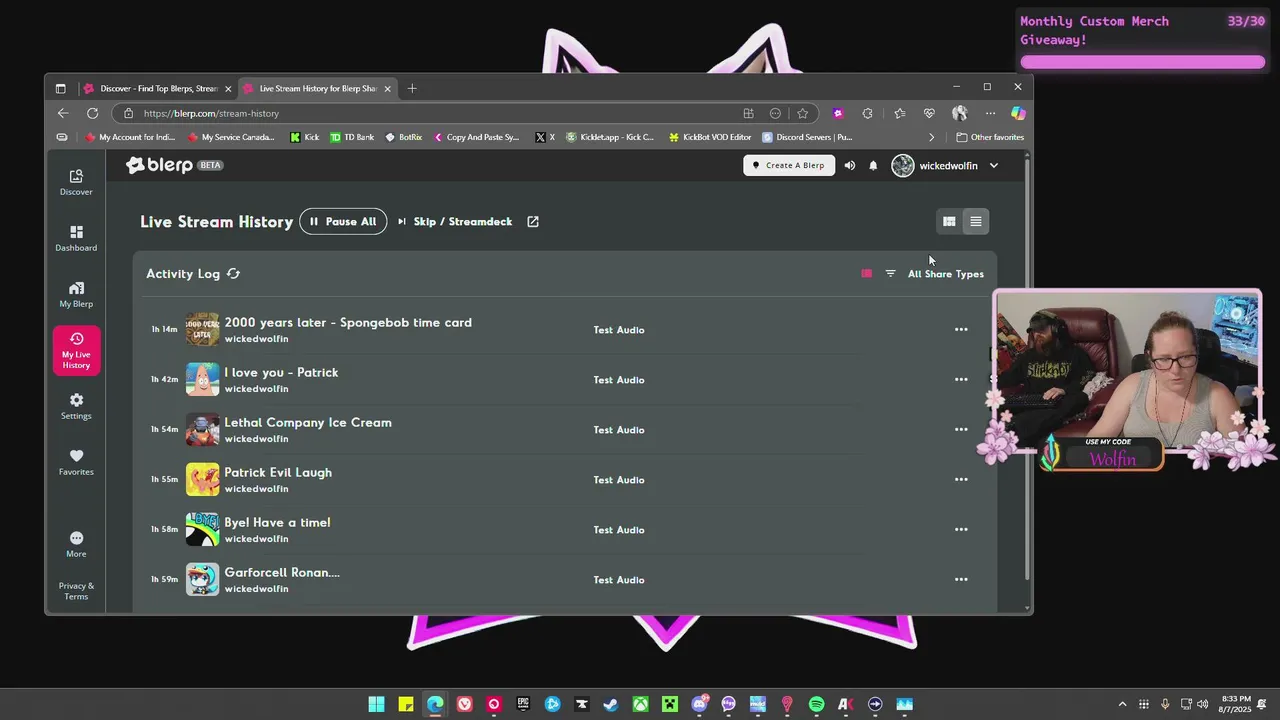
Task: Click the blerp.com address bar
Action: 430,113
